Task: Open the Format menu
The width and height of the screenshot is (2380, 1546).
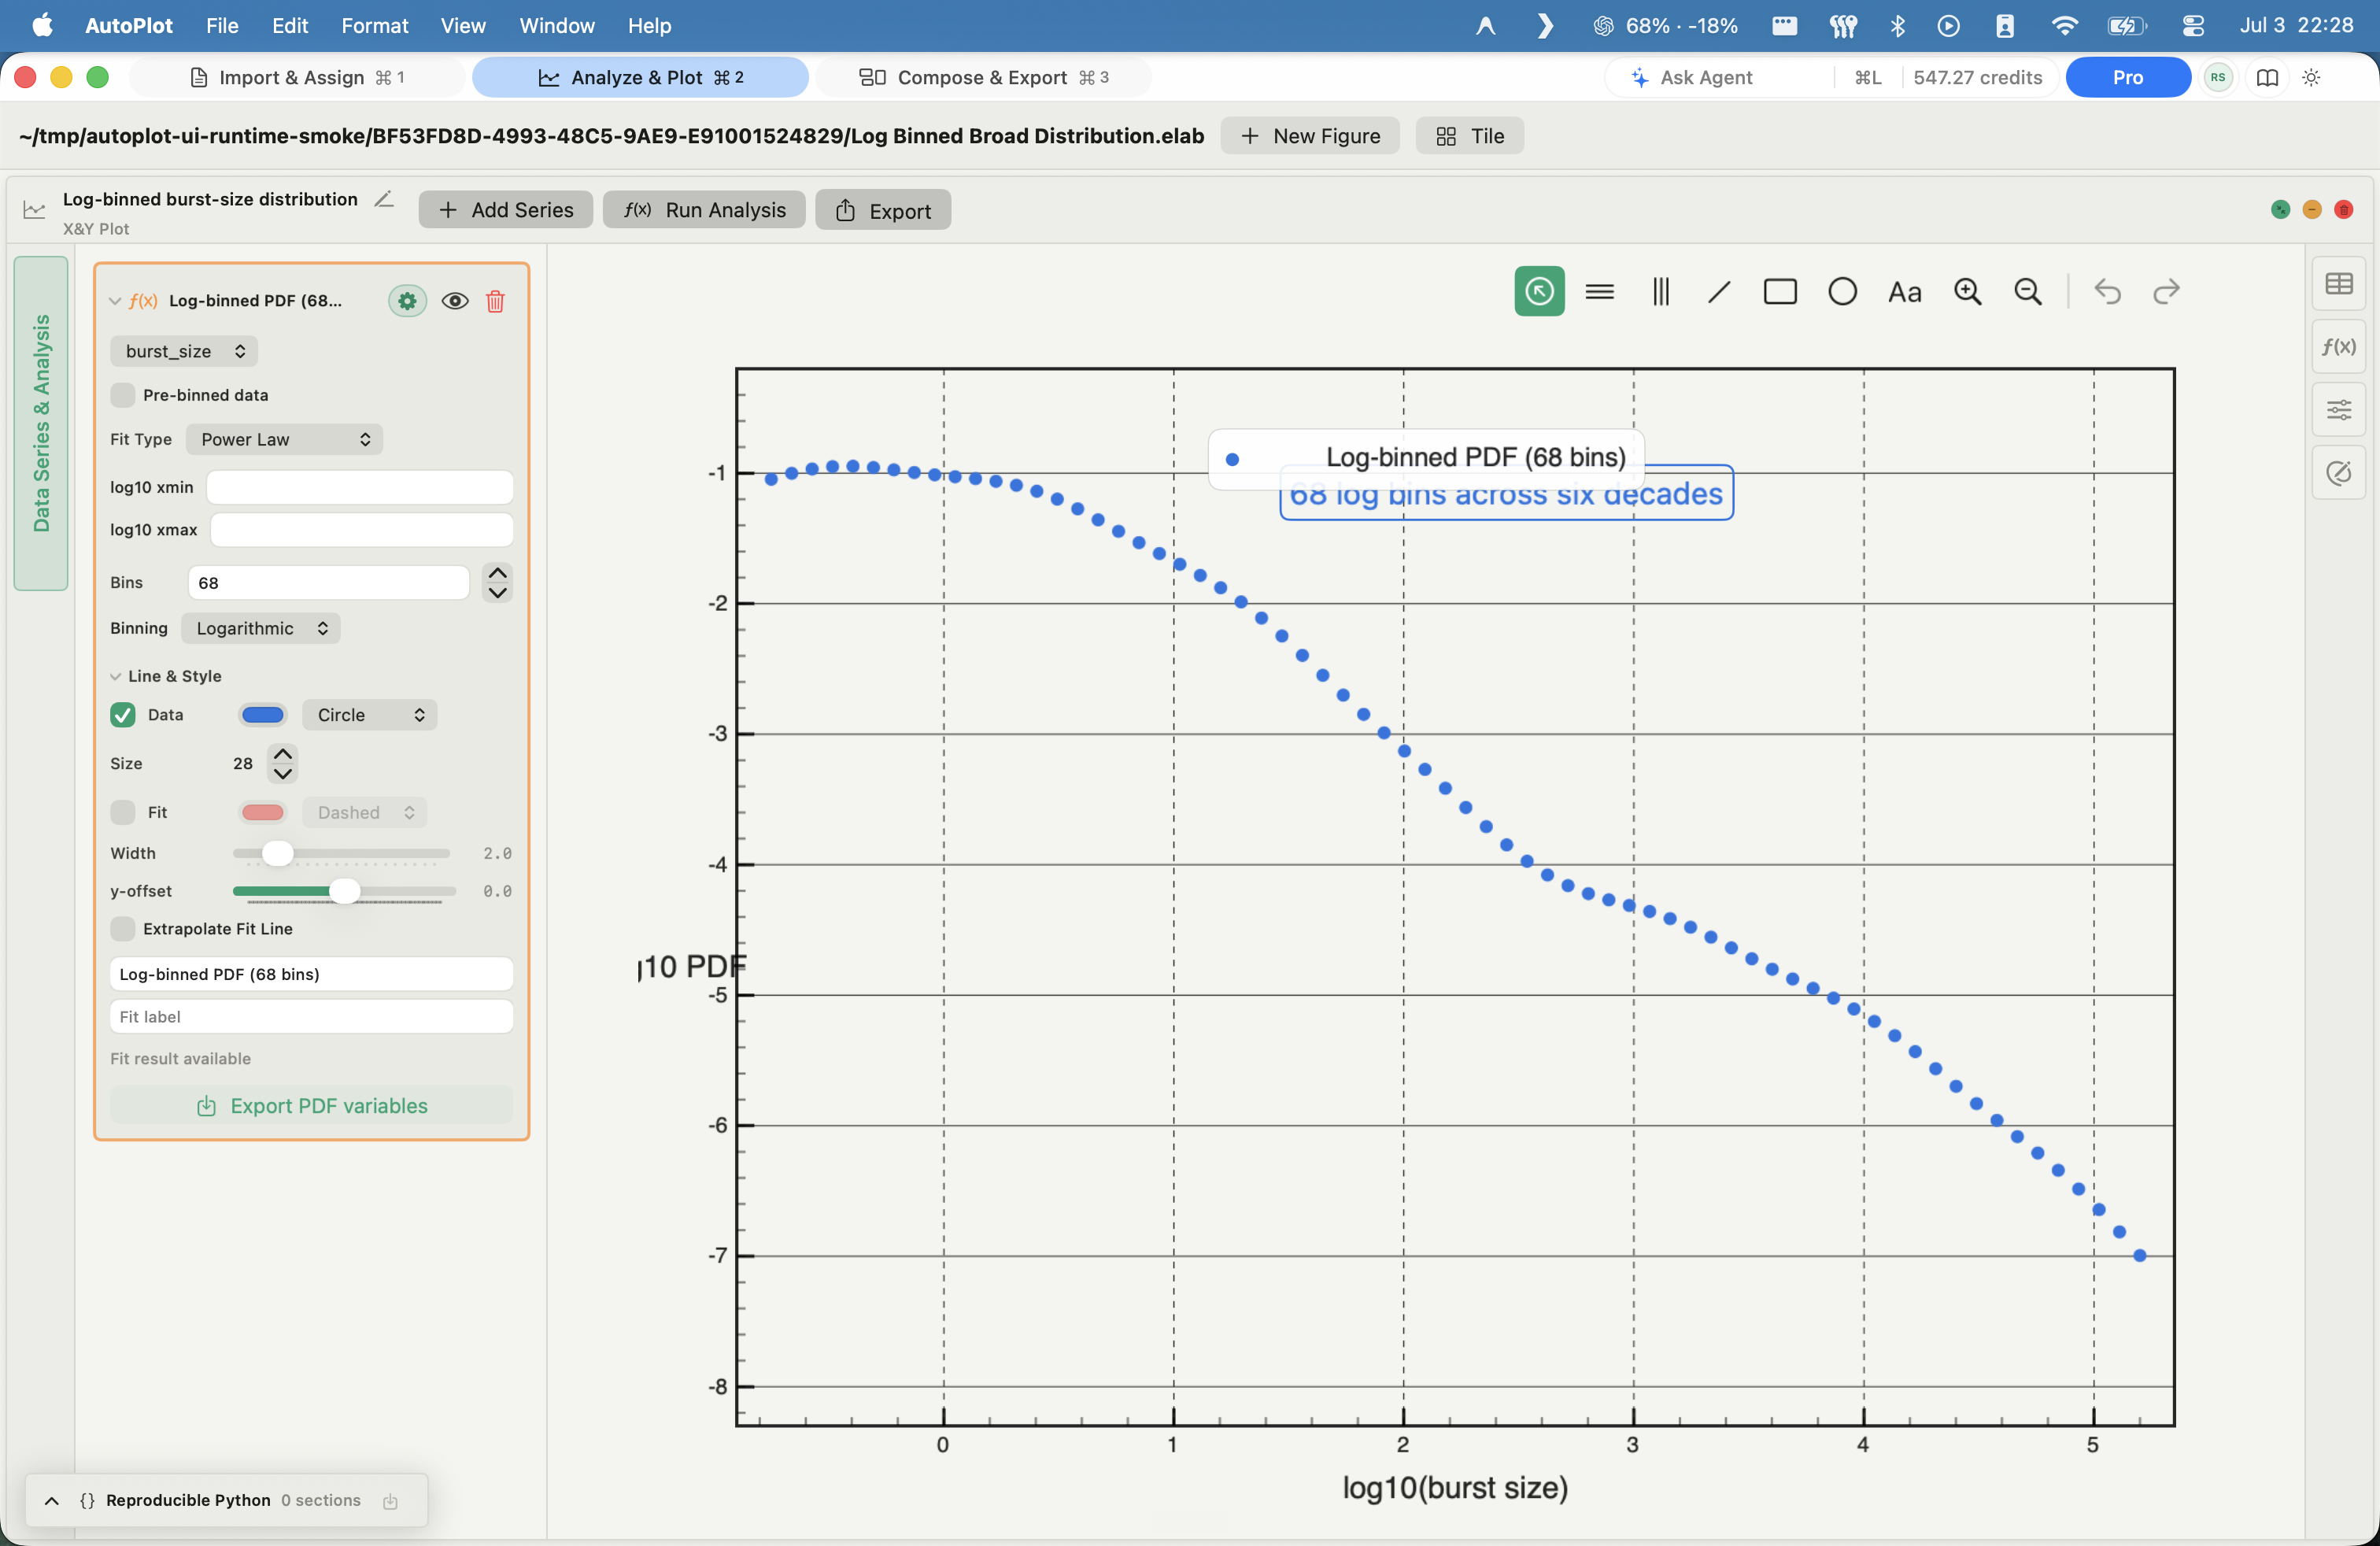Action: click(374, 25)
